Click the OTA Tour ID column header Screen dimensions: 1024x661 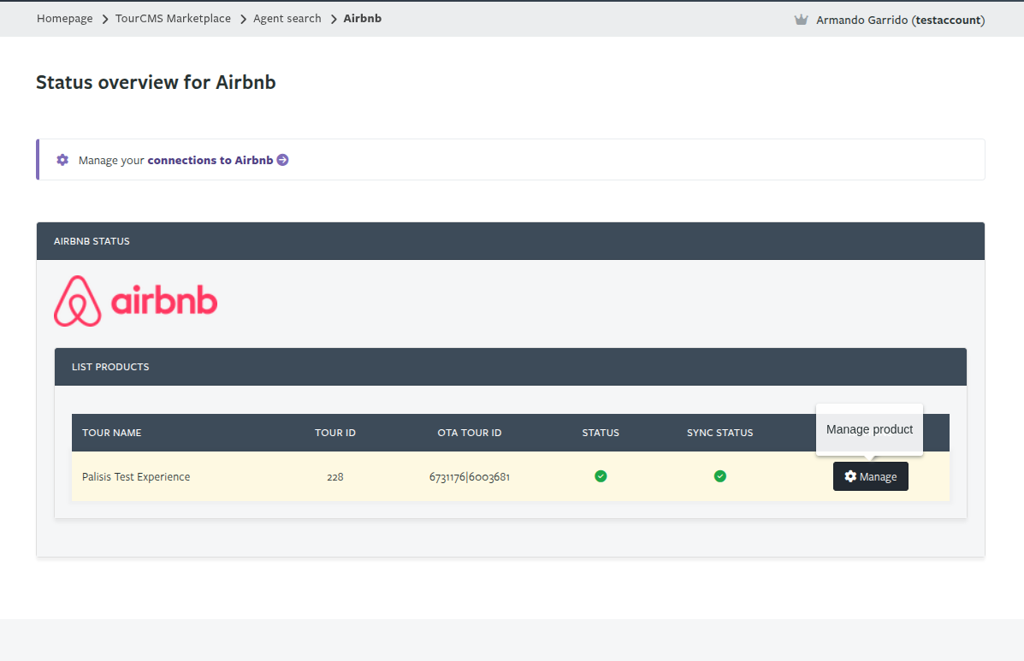click(470, 432)
